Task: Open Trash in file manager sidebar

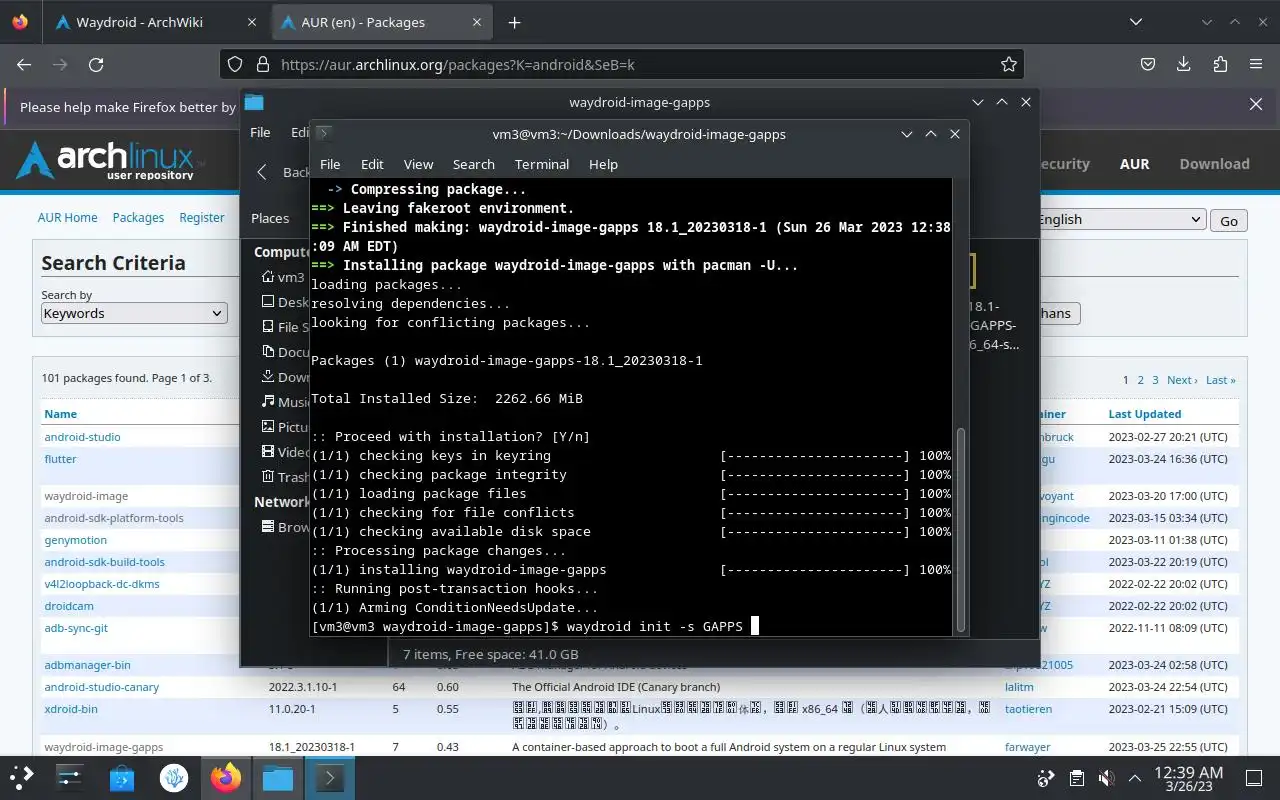Action: [285, 477]
